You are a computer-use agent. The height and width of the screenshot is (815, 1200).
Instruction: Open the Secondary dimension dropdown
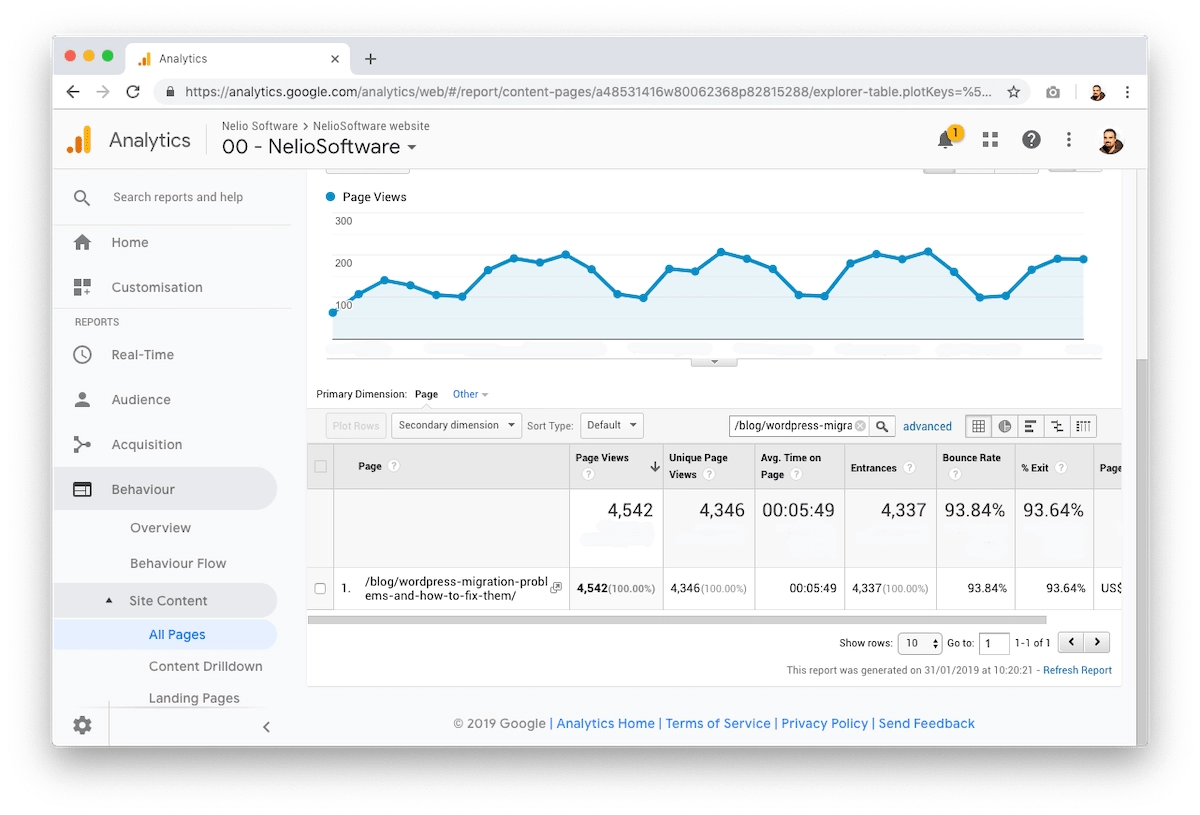[x=456, y=425]
